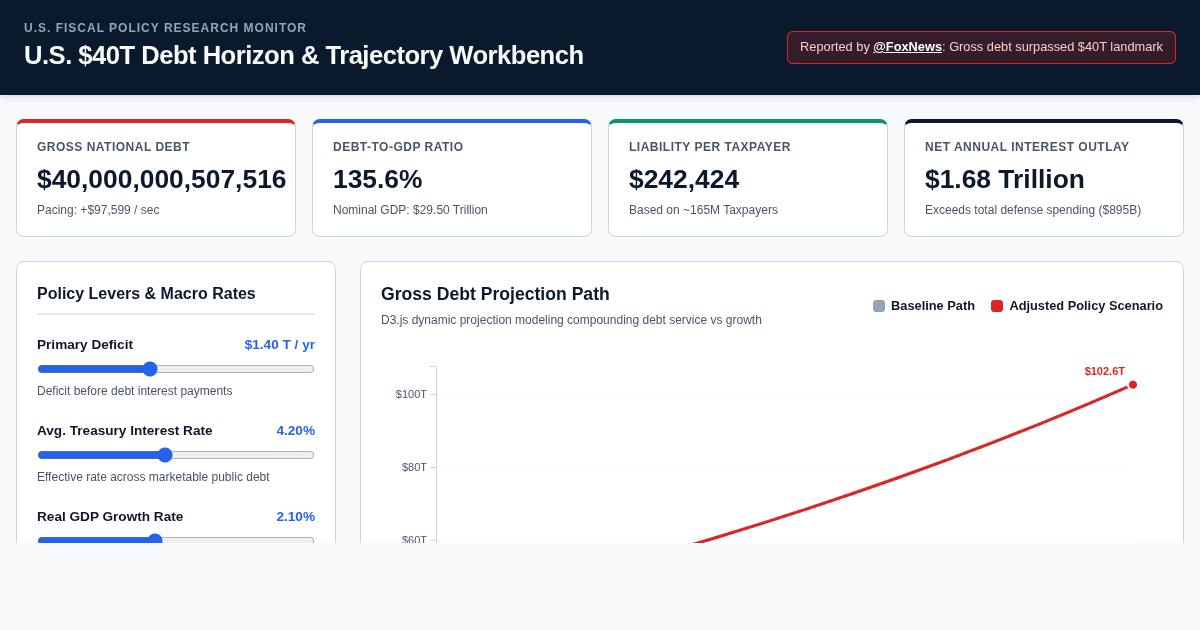Viewport: 1200px width, 630px height.
Task: Click "Based on ~165M Taxpayers" text
Action: click(703, 210)
